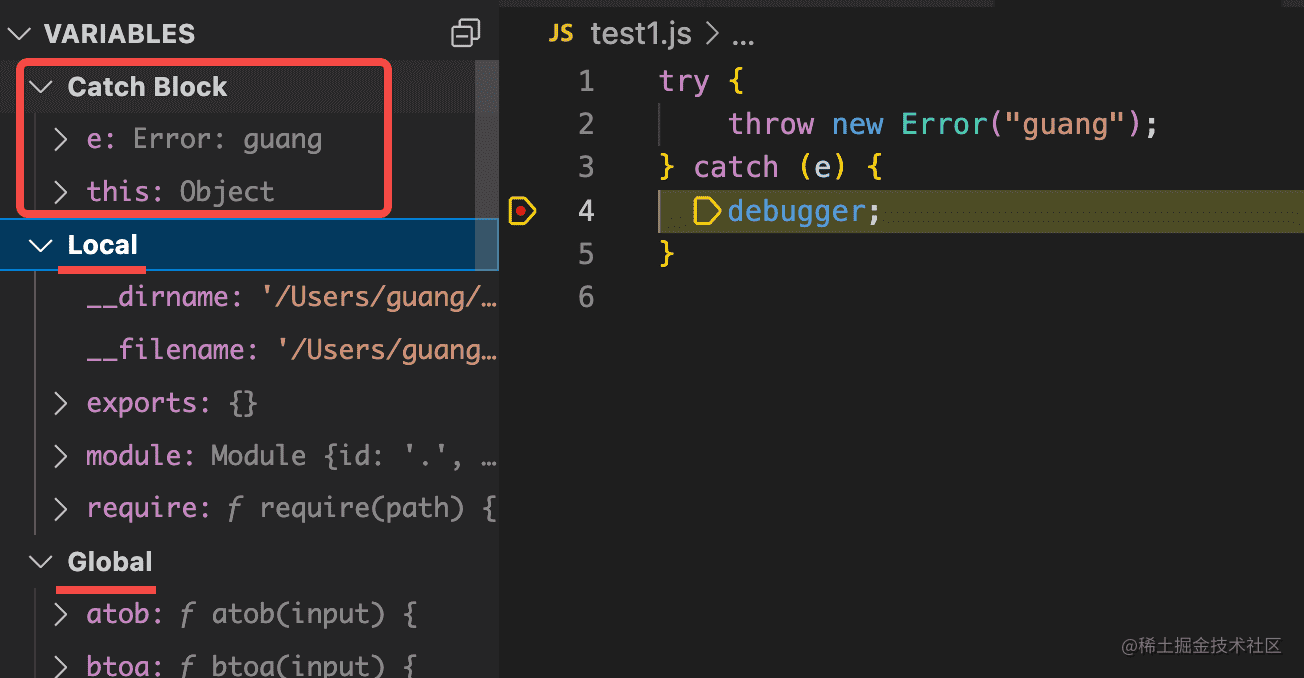Click the JS file icon in breadcrumb
The width and height of the screenshot is (1304, 678).
point(561,34)
